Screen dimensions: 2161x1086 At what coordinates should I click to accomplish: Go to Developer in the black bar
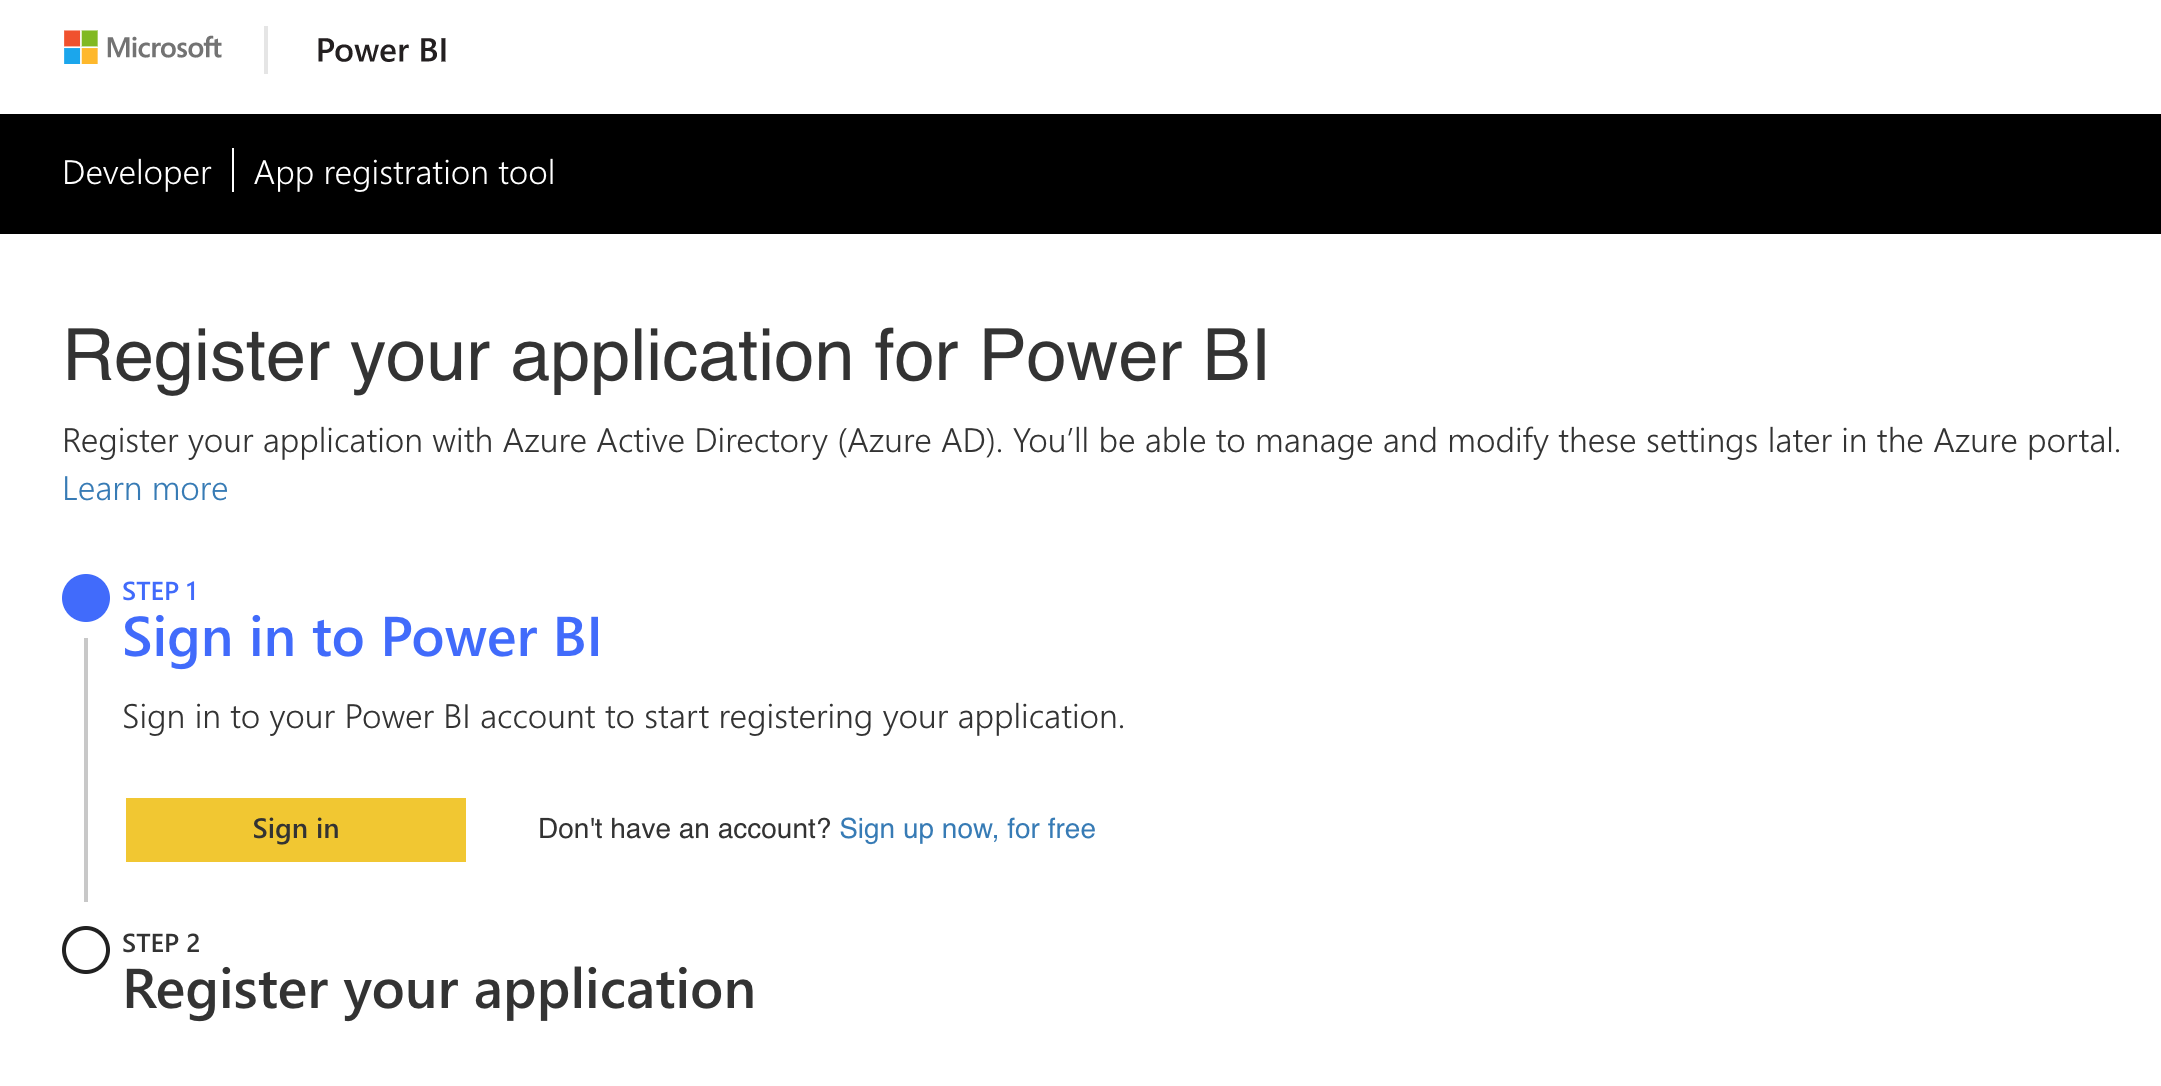(137, 172)
